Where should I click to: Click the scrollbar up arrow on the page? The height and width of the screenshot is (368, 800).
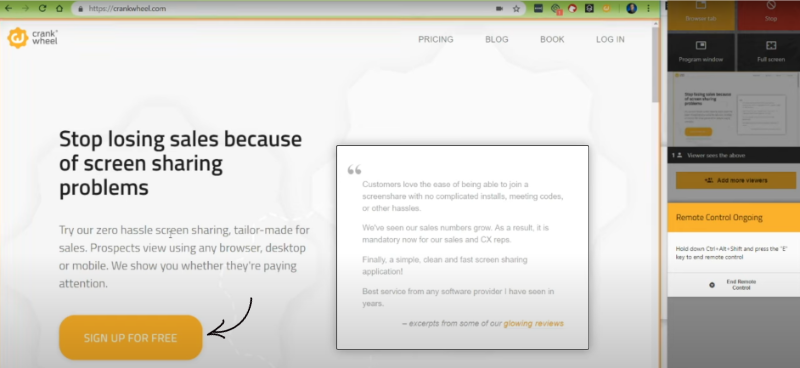(655, 23)
